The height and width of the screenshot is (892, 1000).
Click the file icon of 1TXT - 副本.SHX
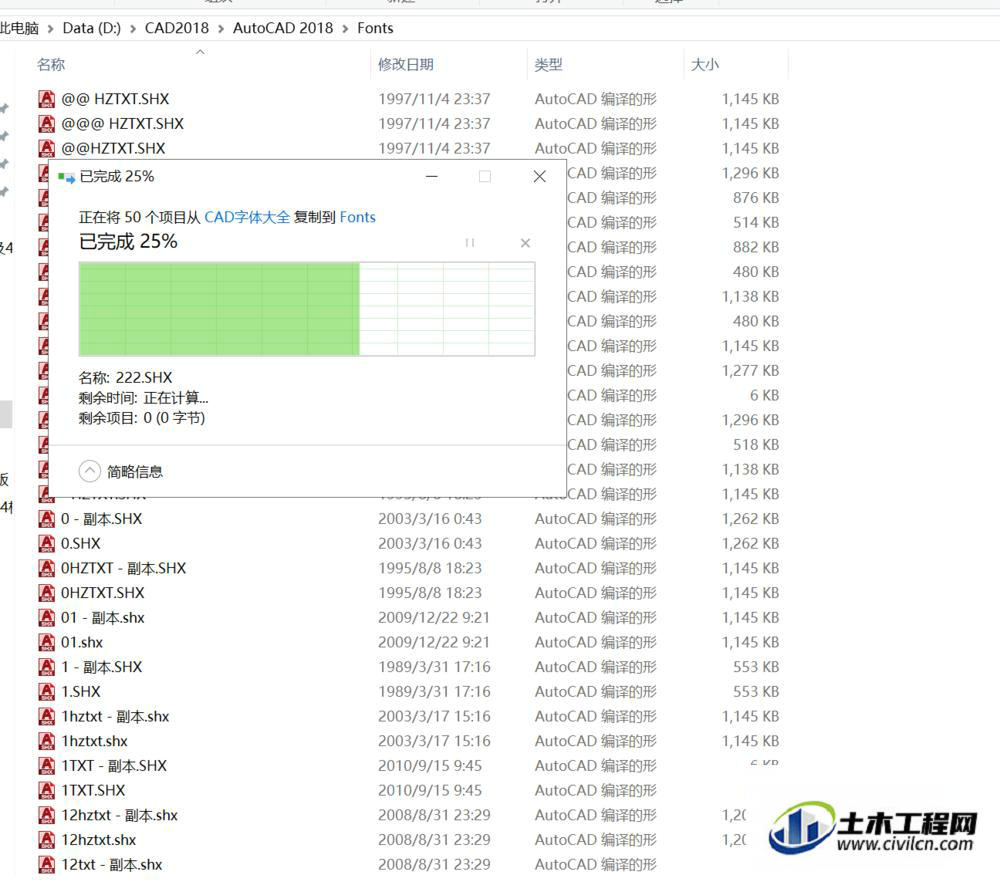coord(47,766)
